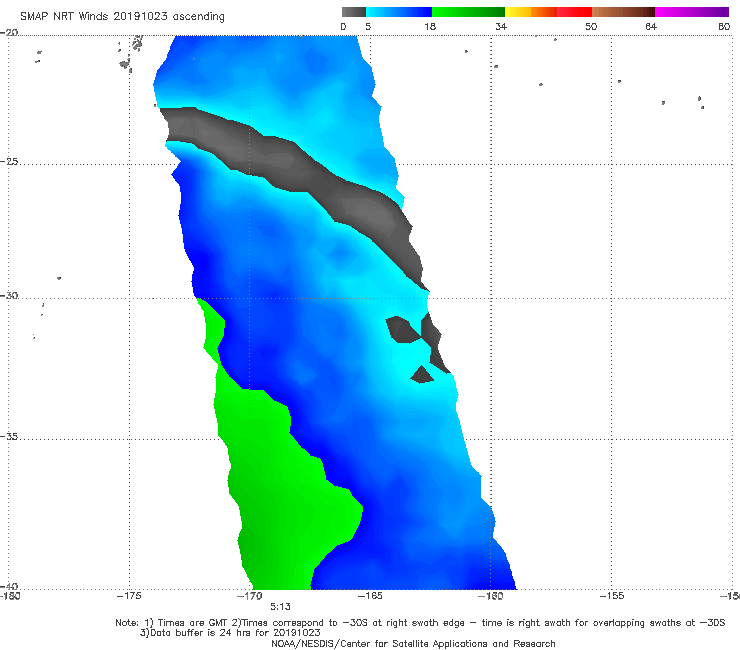Click the NOAA/NESDIS credit line
This screenshot has width=740, height=650.
pos(413,643)
